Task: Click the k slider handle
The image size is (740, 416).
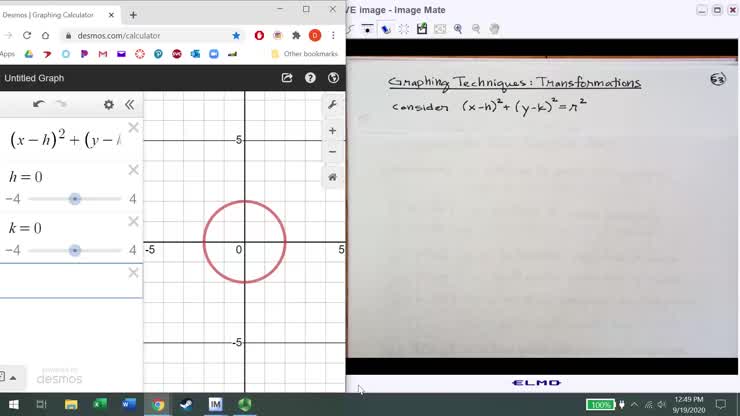Action: coord(75,250)
